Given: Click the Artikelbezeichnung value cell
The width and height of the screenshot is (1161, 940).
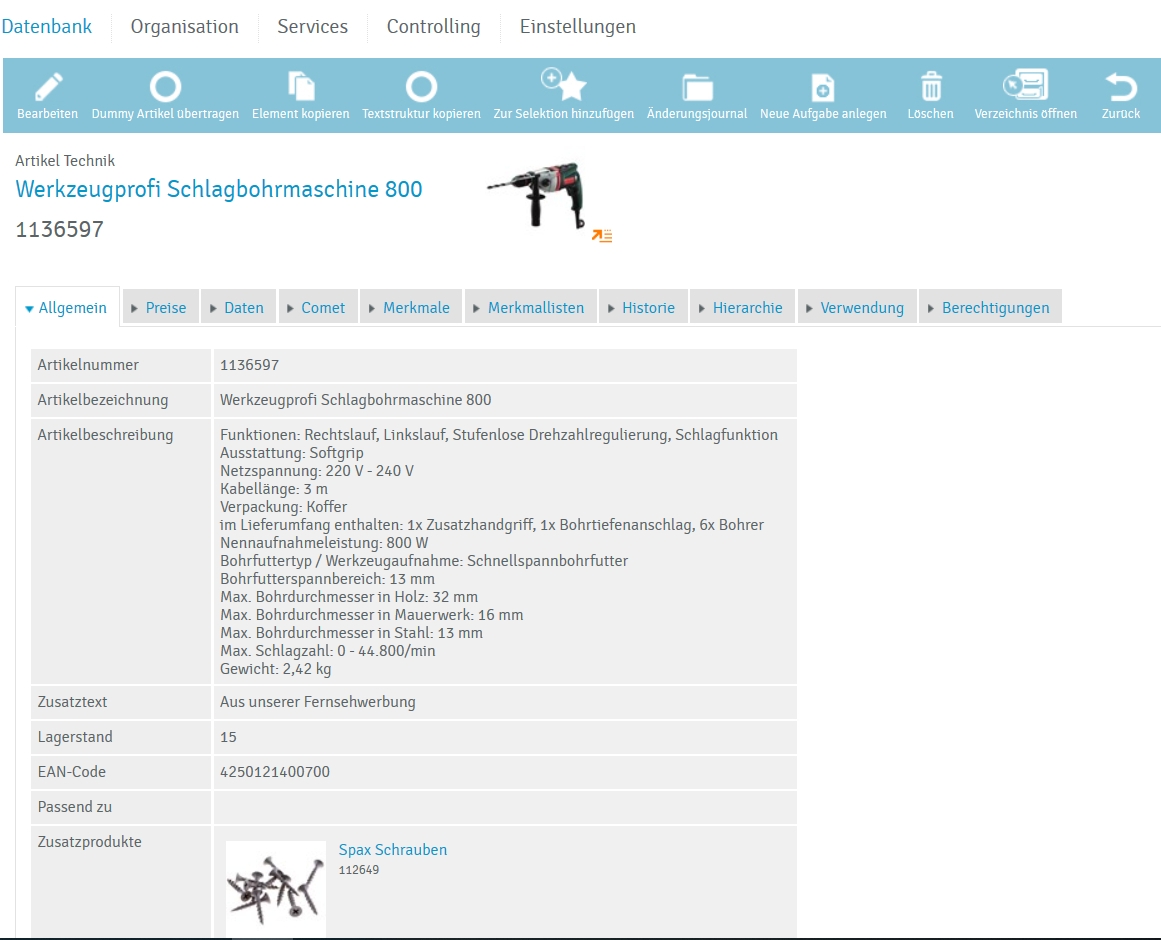Looking at the screenshot, I should [x=505, y=400].
